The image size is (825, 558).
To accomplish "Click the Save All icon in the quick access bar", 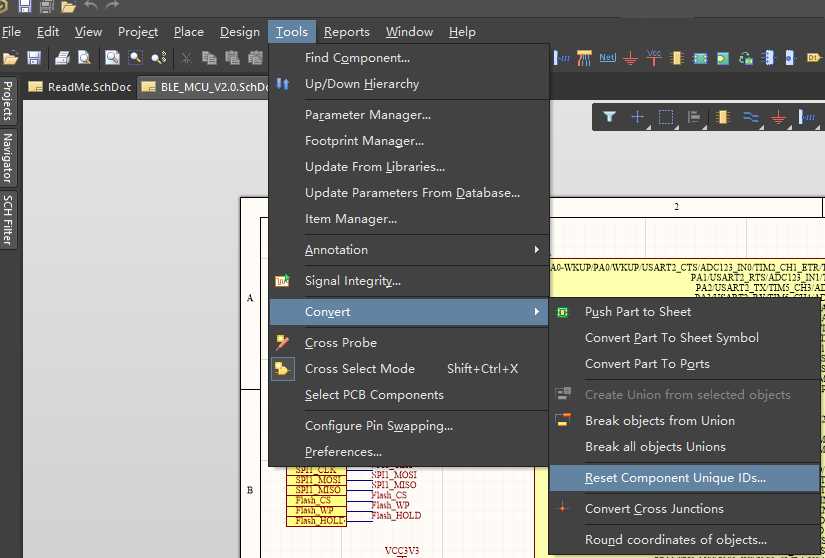I will [x=47, y=6].
